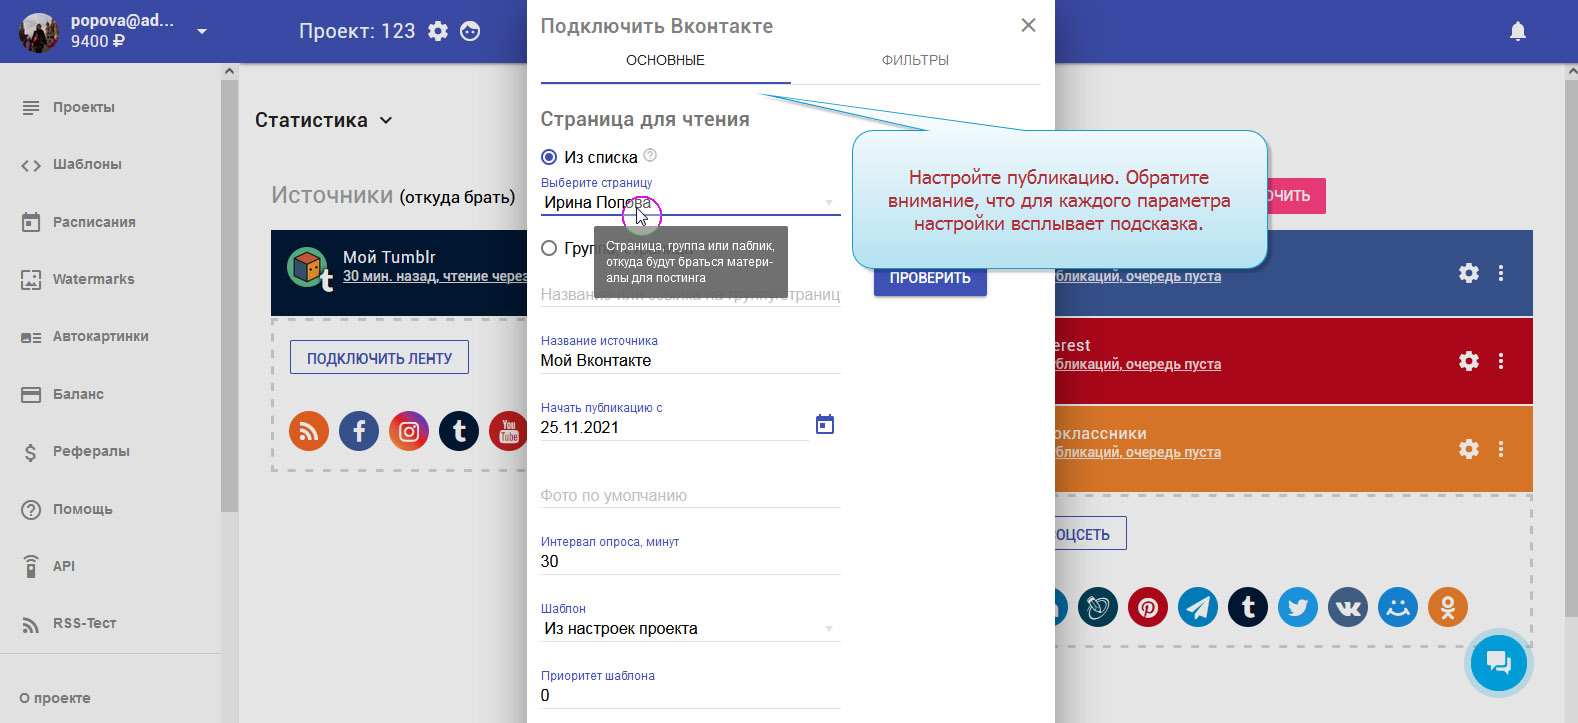Screen dimensions: 1578x723
Task: Choose the Instagram source icon
Action: [409, 431]
